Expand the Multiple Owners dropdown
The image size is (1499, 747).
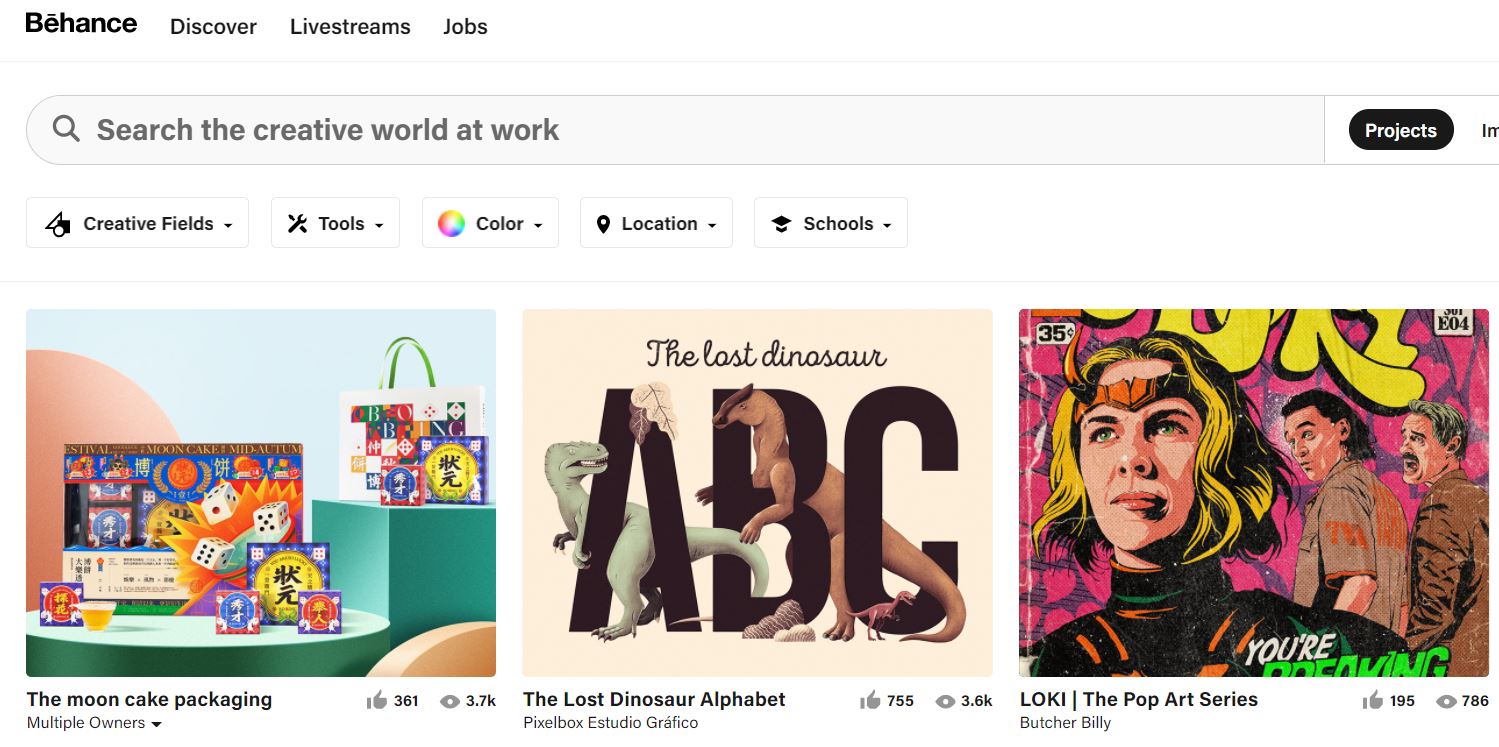tap(94, 723)
